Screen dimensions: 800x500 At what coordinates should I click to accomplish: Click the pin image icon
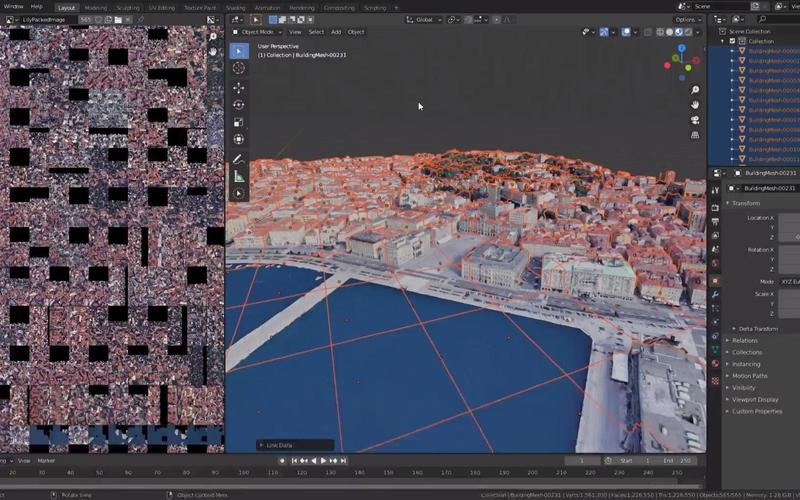click(x=140, y=20)
